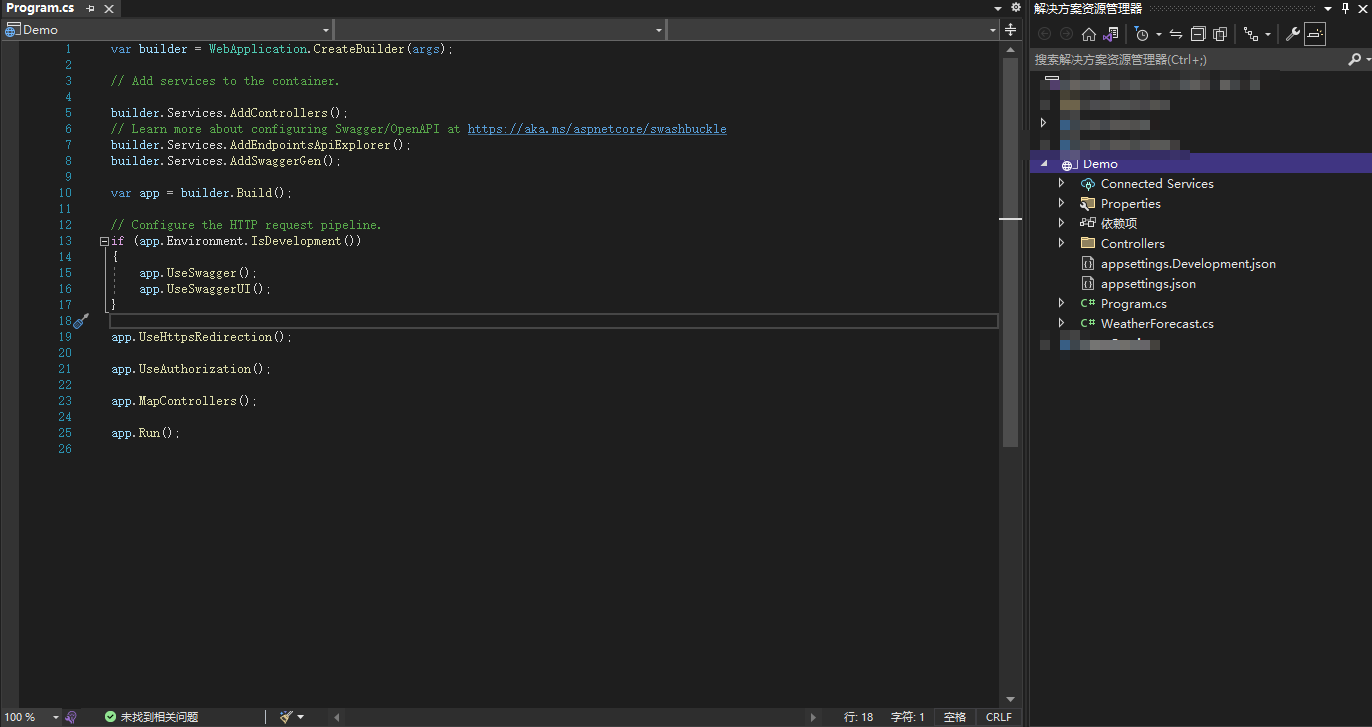Viewport: 1372px width, 727px height.
Task: Expand the Connected Services node
Action: [x=1062, y=183]
